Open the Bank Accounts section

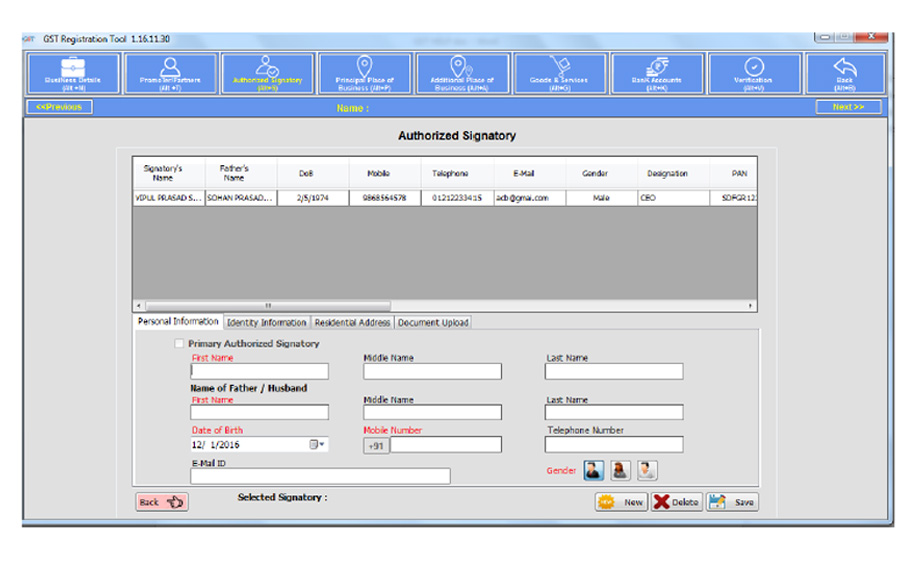pyautogui.click(x=656, y=73)
